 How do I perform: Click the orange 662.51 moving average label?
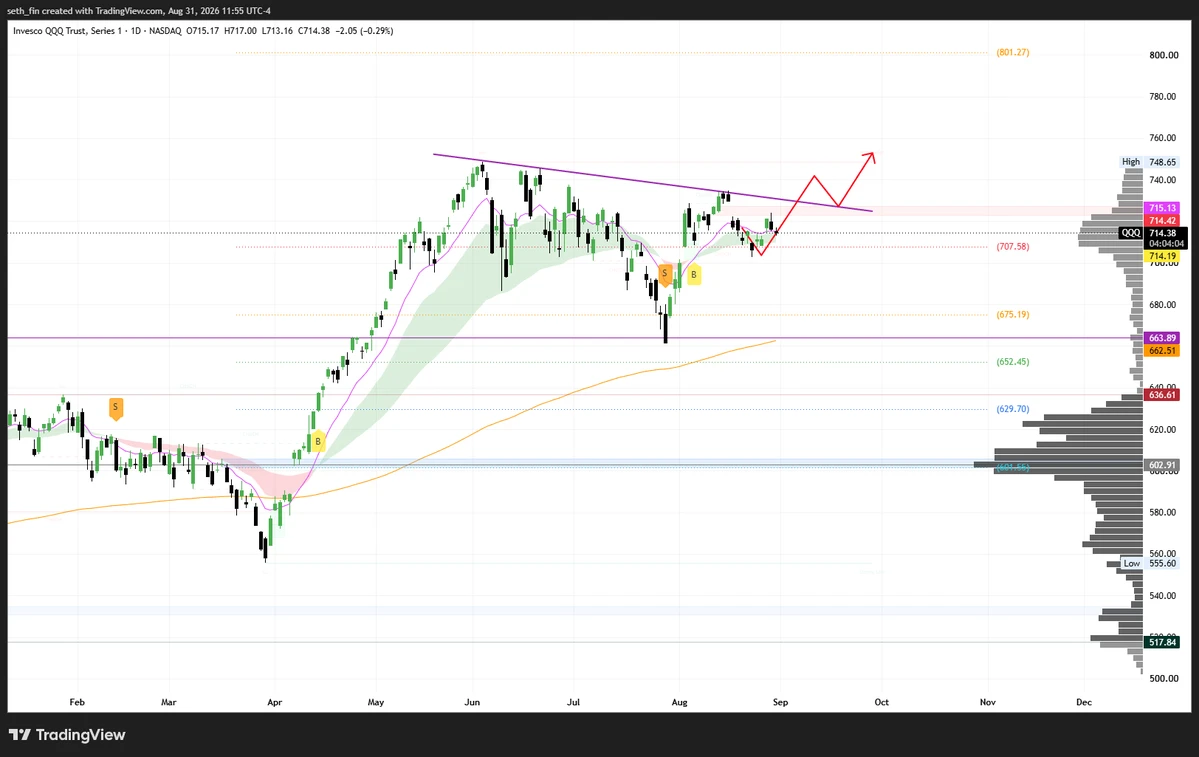click(x=1162, y=350)
